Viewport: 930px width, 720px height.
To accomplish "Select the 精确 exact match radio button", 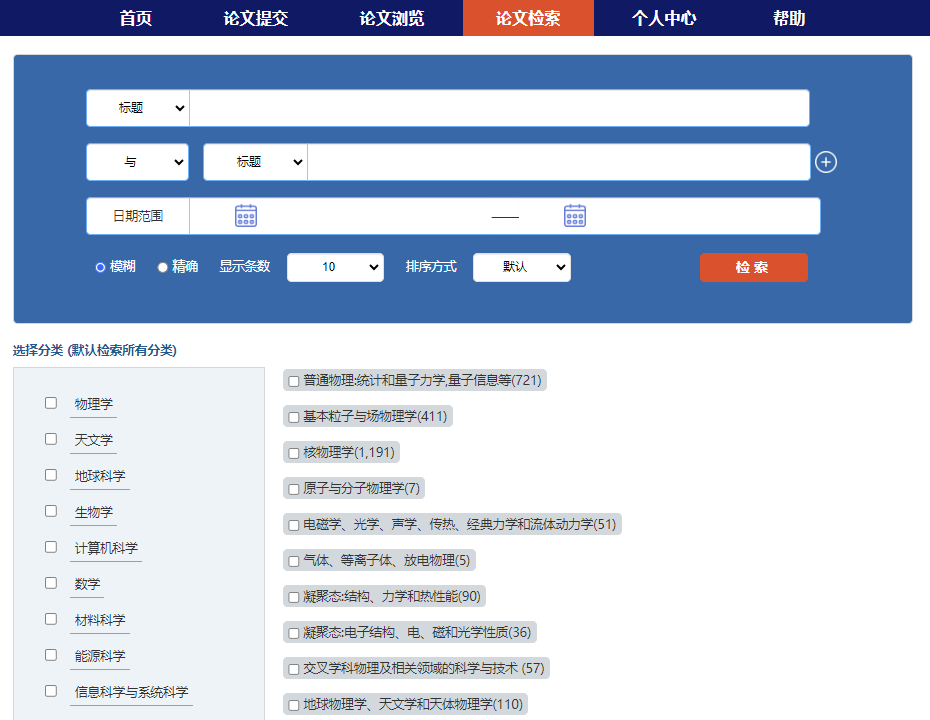I will point(163,267).
